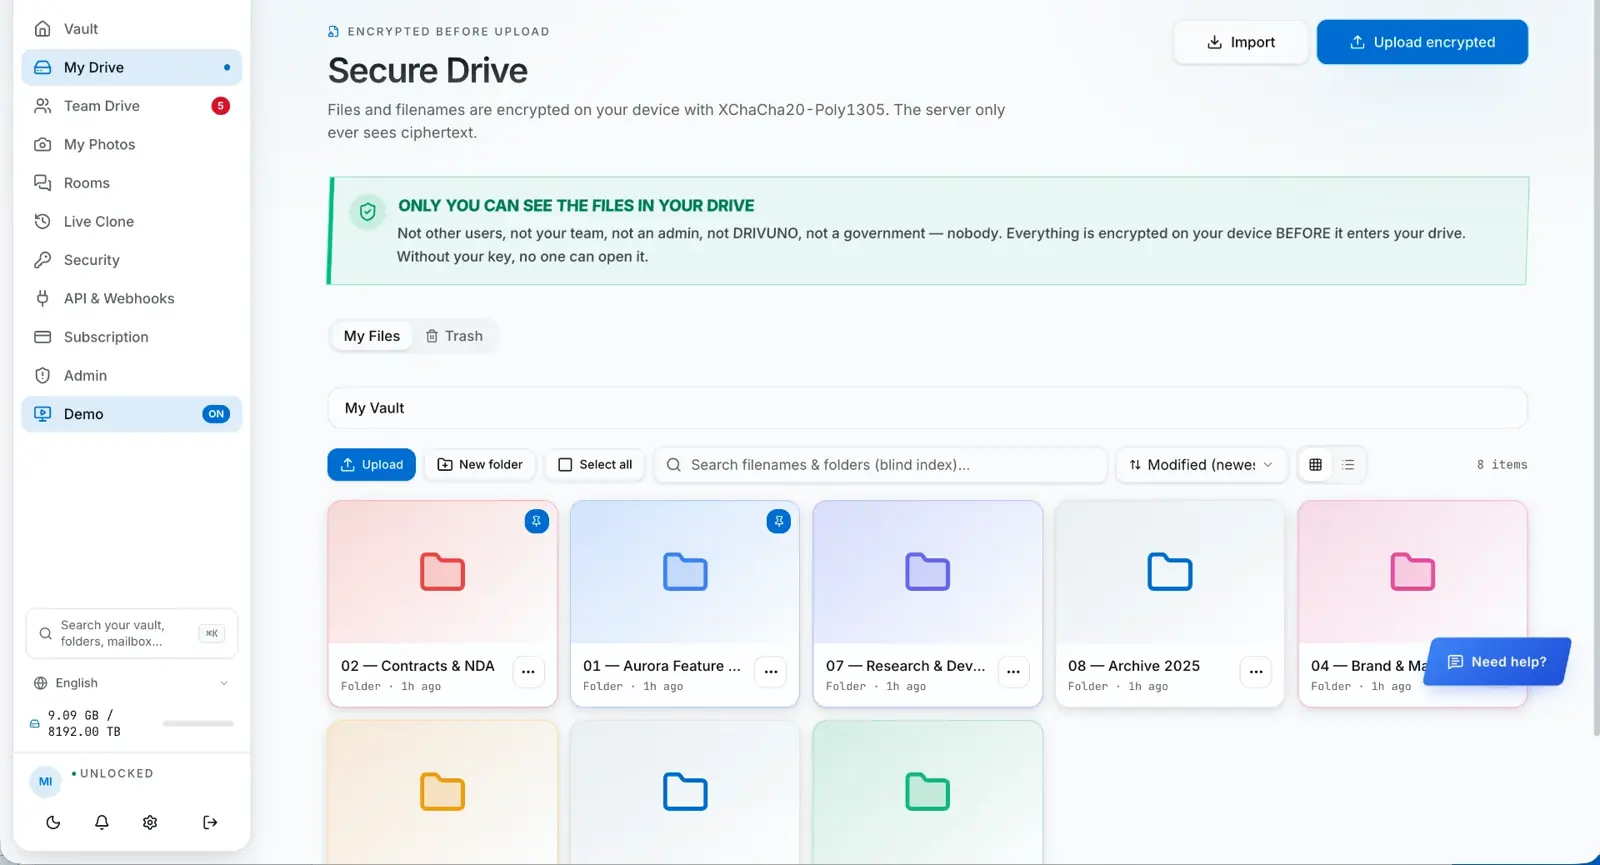Check the Select all checkbox

coord(565,465)
